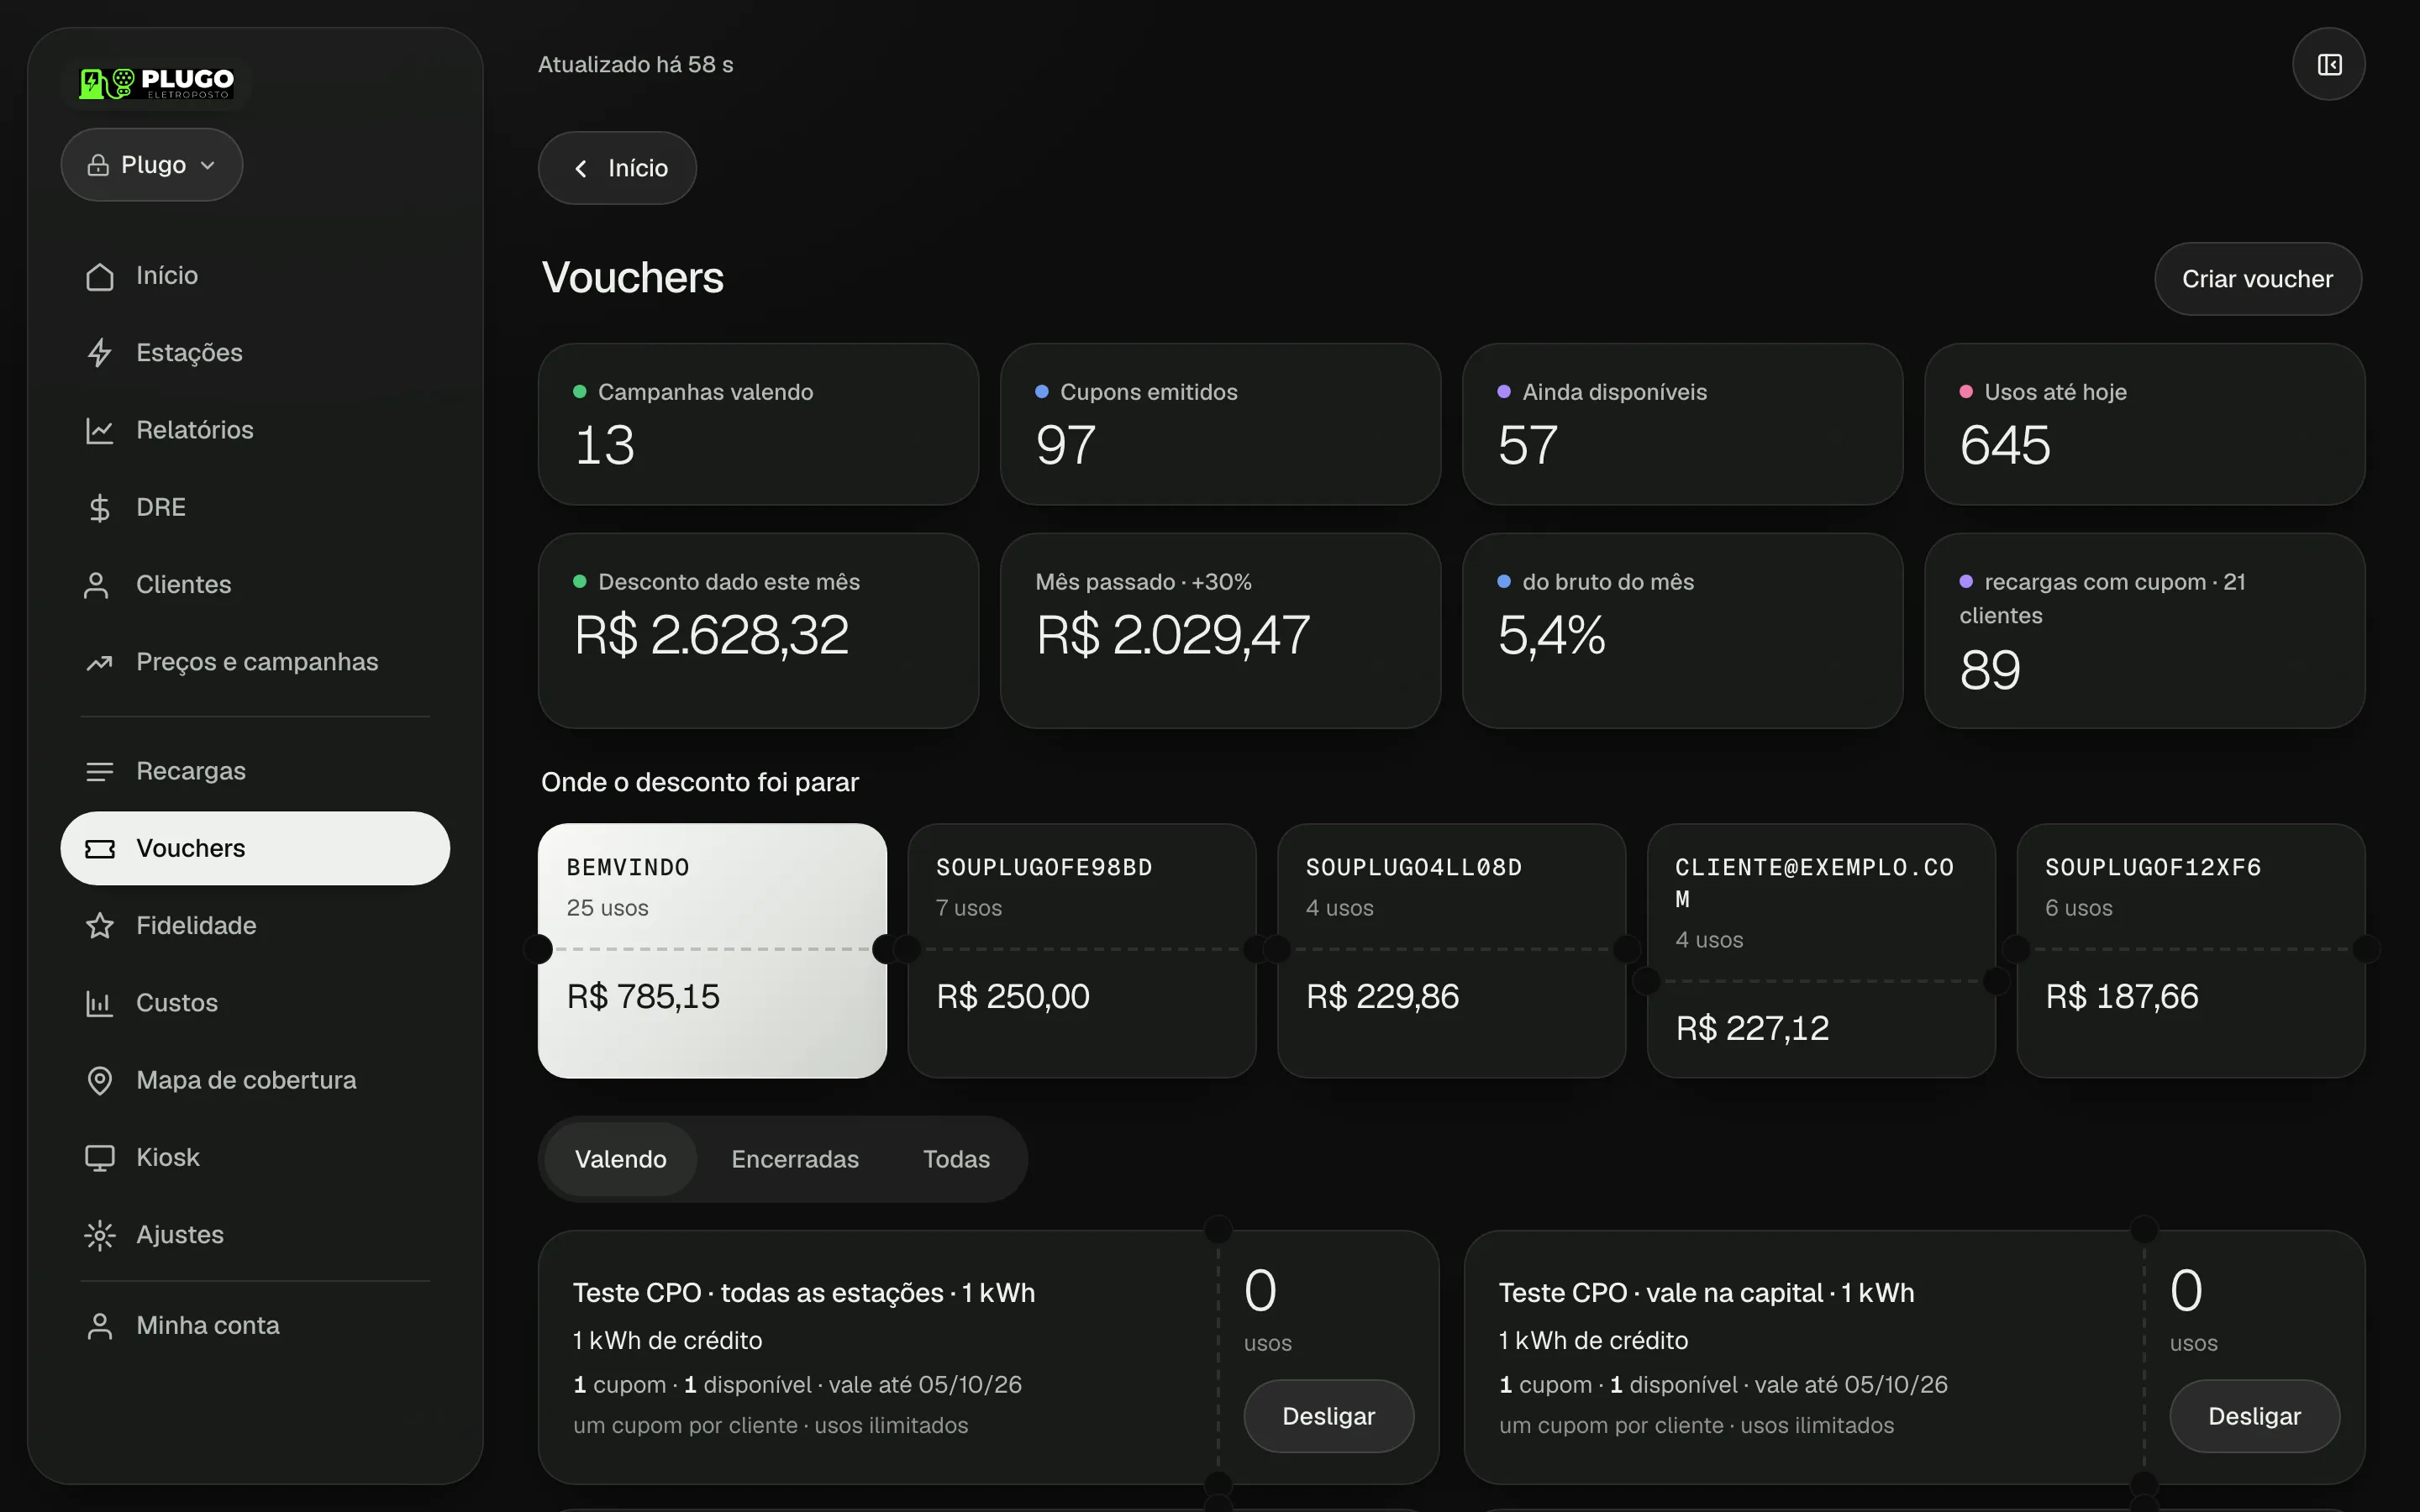Select the SOUPLUGO4LL08D voucher card
This screenshot has height=1512, width=2420.
point(1451,951)
